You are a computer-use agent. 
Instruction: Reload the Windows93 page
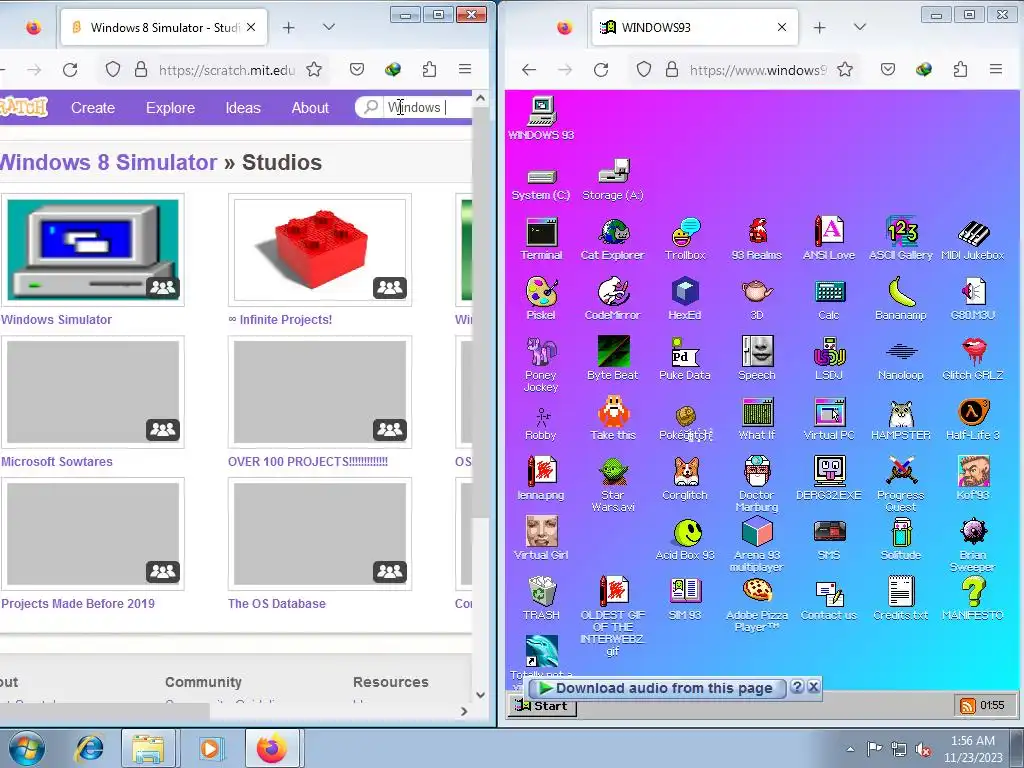[601, 69]
